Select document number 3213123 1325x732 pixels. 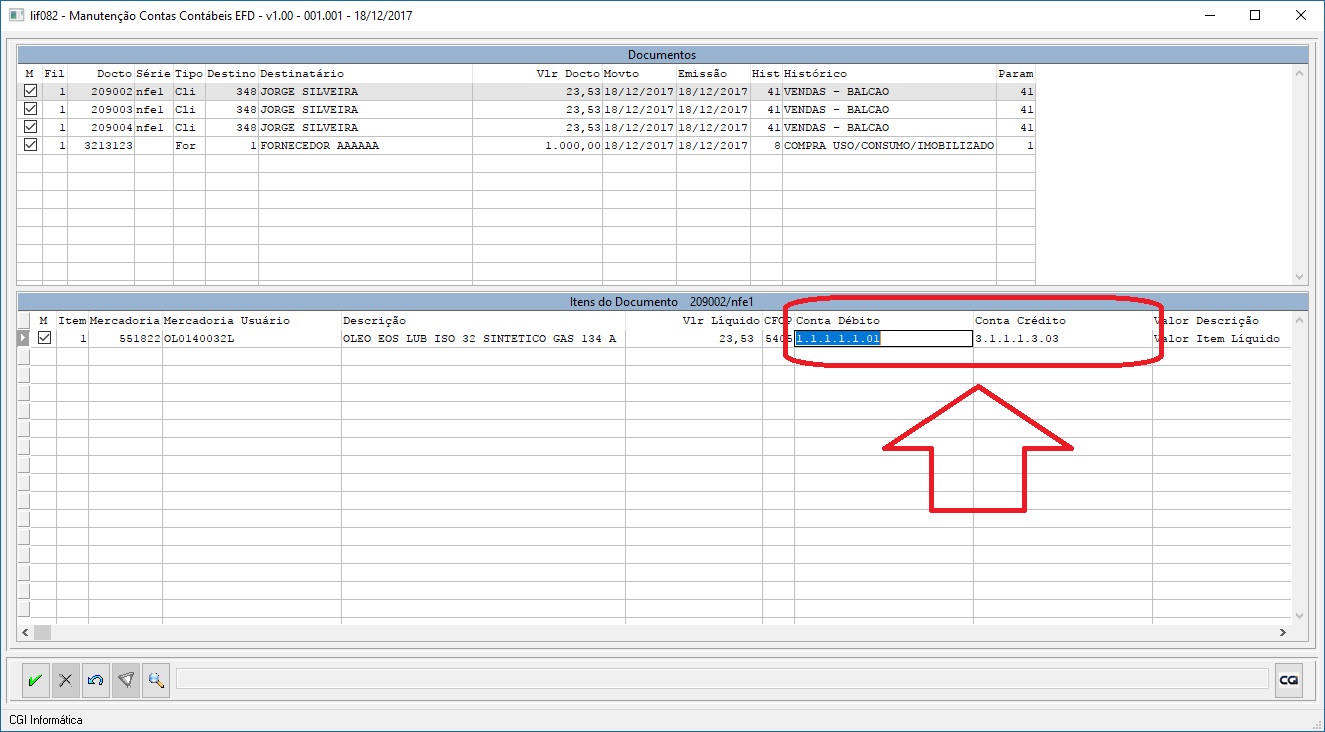tap(108, 146)
